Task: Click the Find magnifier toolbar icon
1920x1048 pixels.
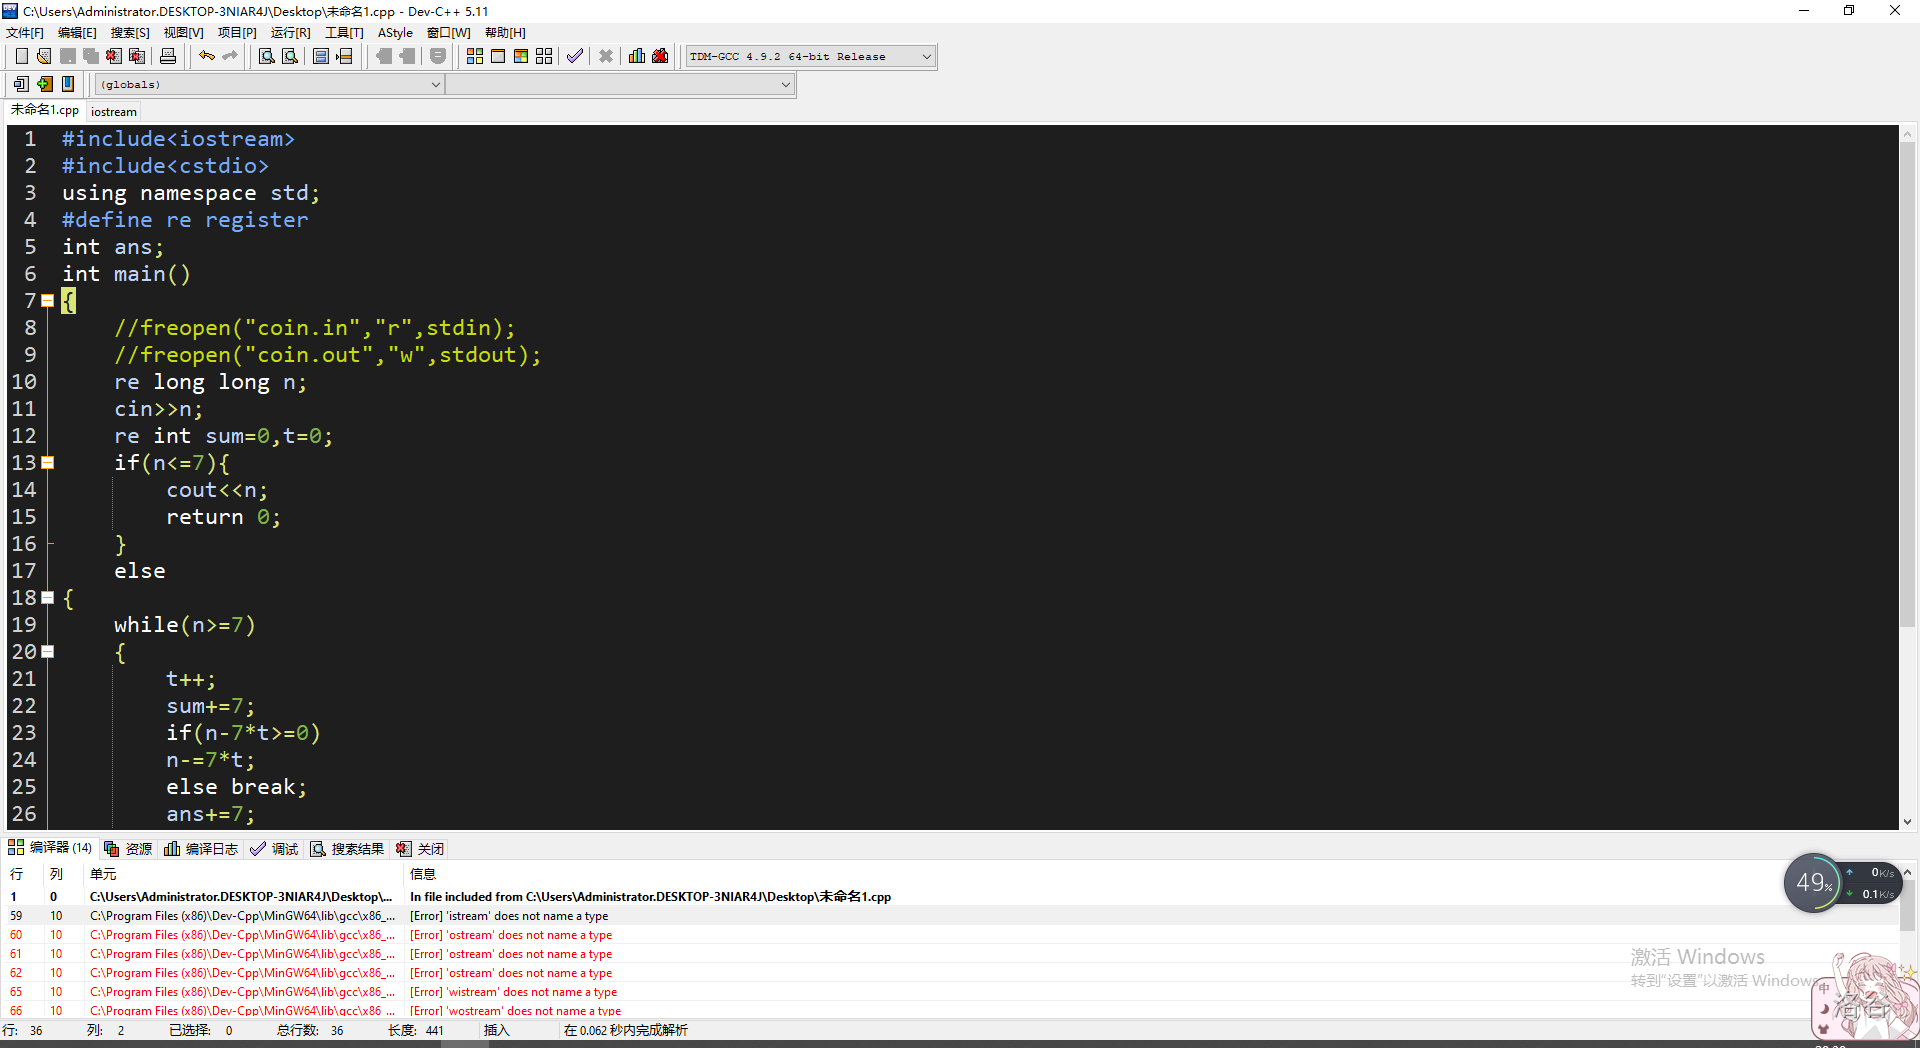Action: 267,56
